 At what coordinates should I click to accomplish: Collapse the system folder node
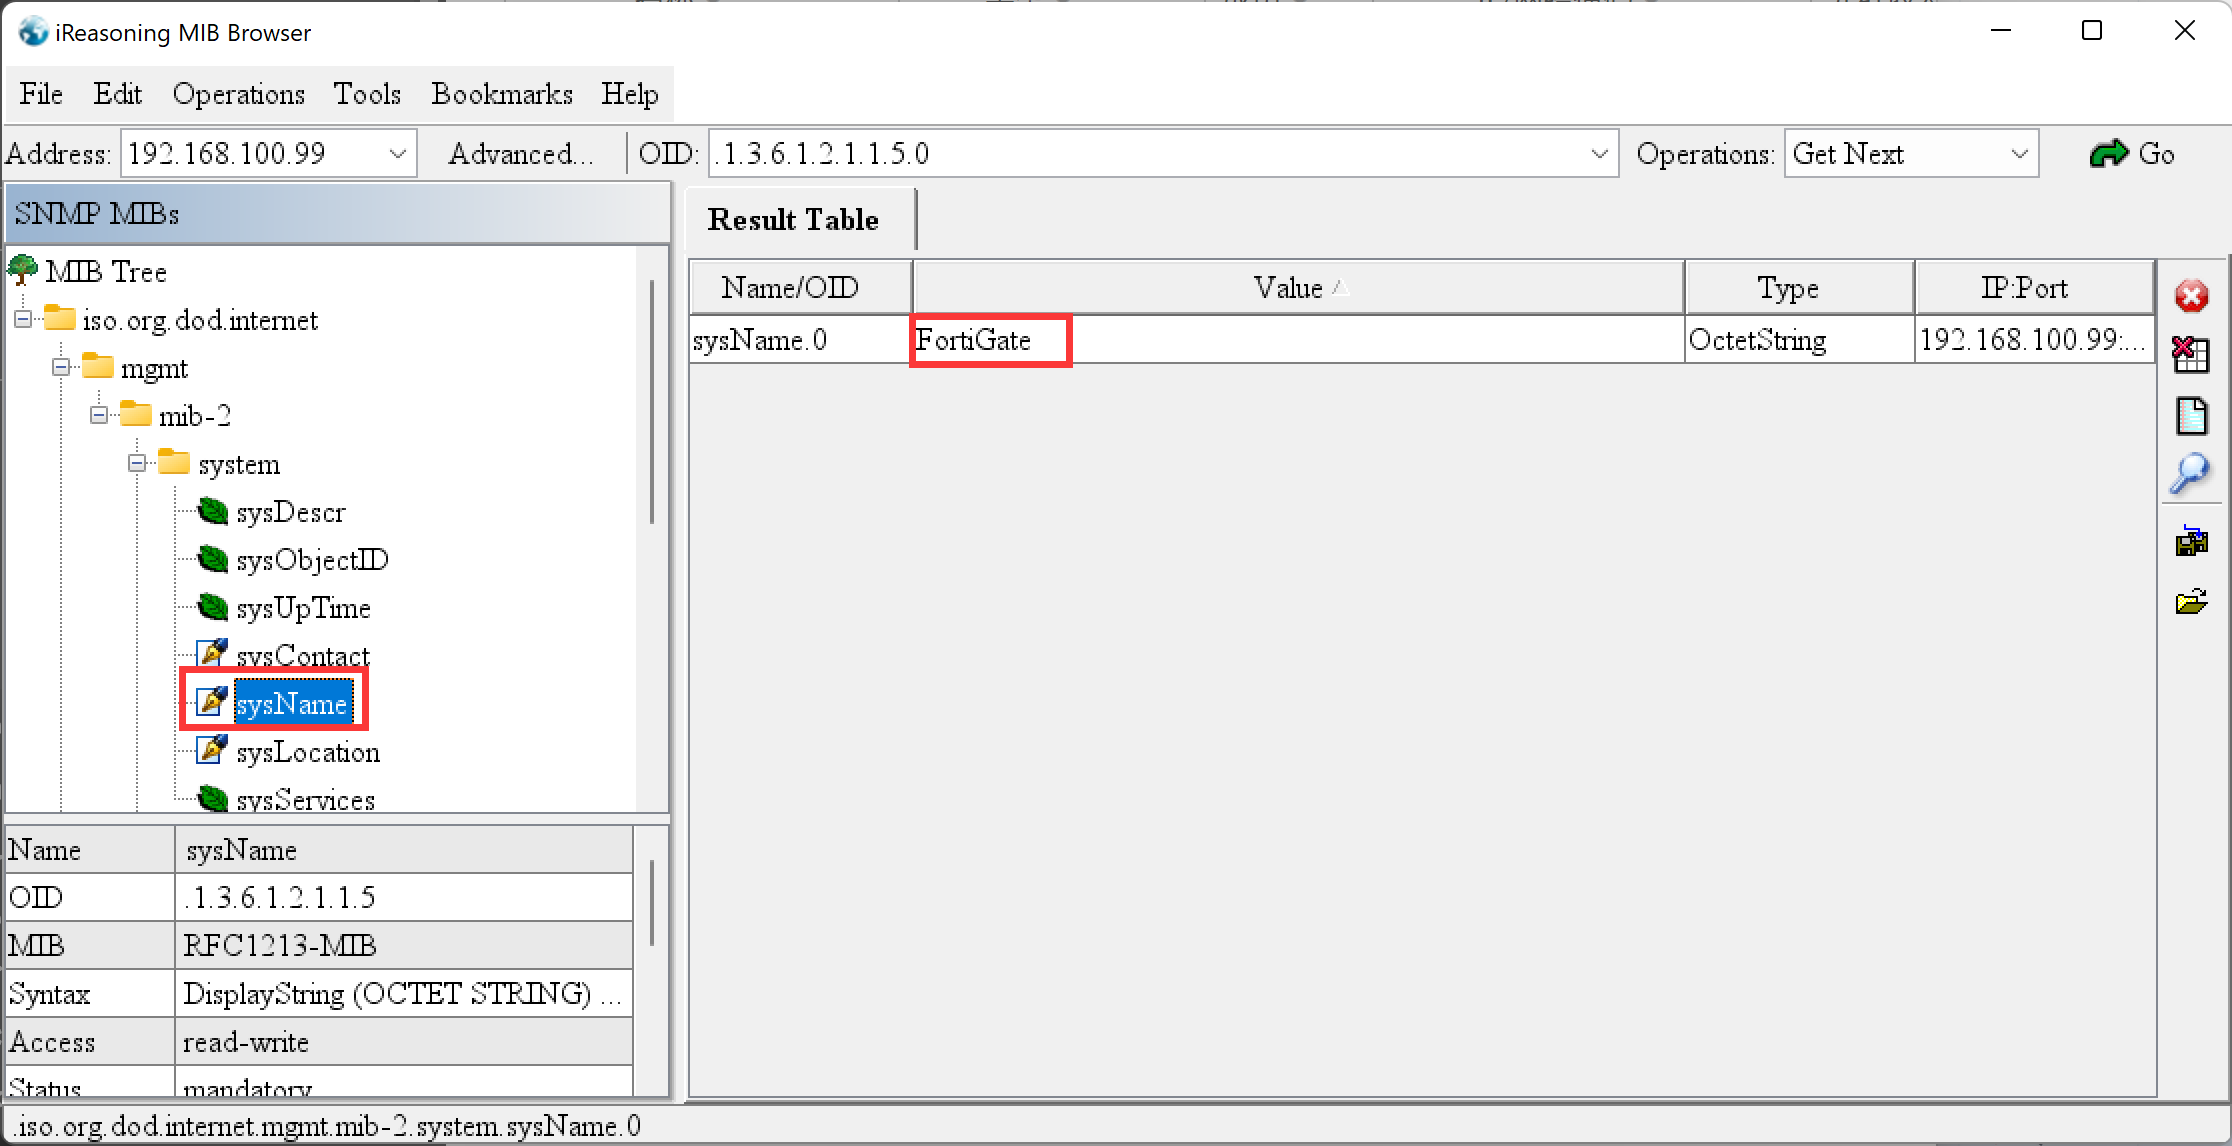point(138,463)
